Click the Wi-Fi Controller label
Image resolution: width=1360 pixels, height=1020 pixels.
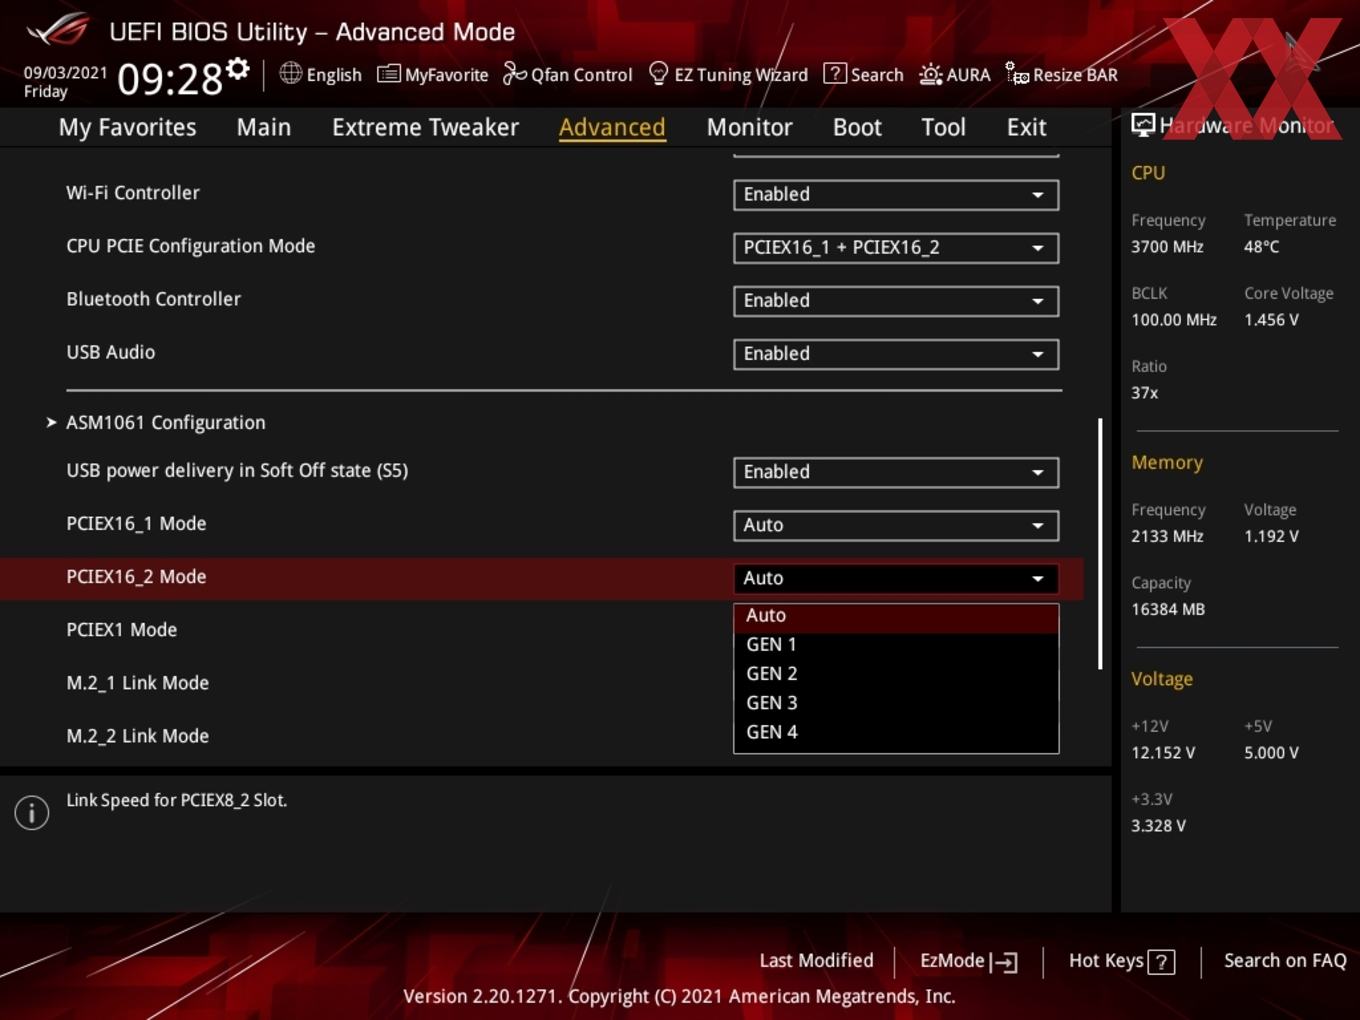[x=133, y=193]
